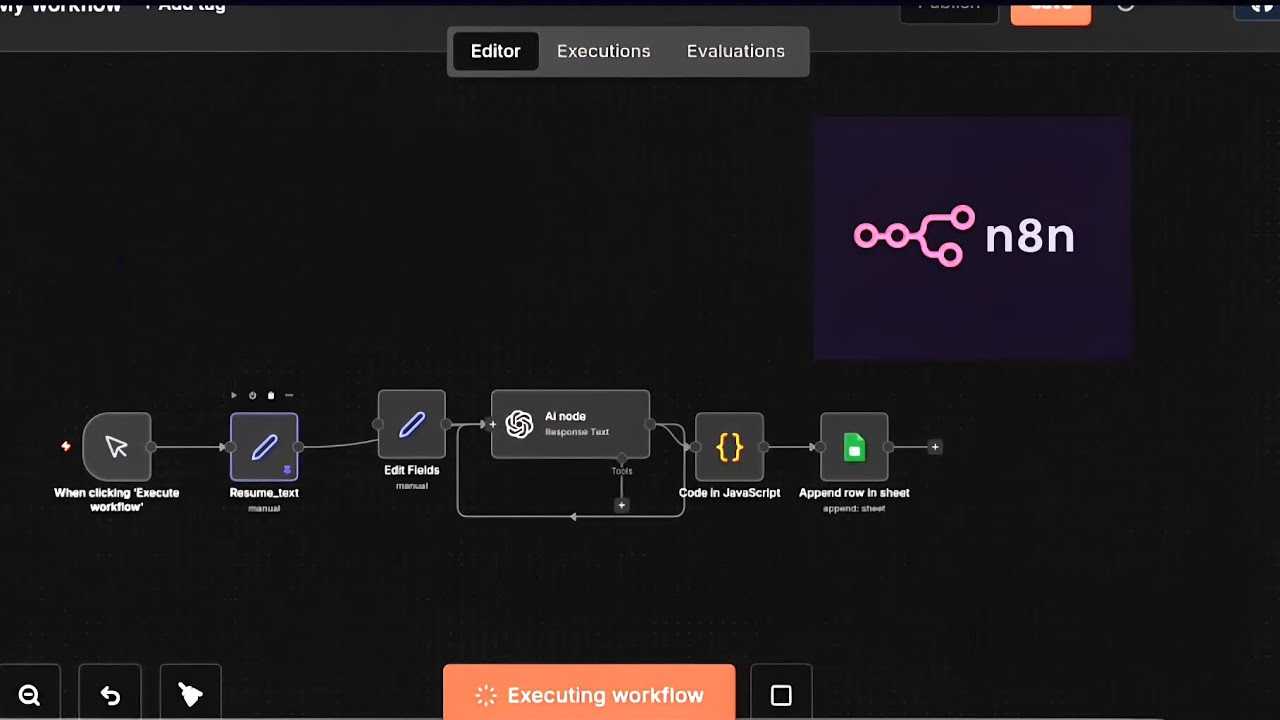
Task: Click the n8n logo sticky image
Action: (x=972, y=238)
